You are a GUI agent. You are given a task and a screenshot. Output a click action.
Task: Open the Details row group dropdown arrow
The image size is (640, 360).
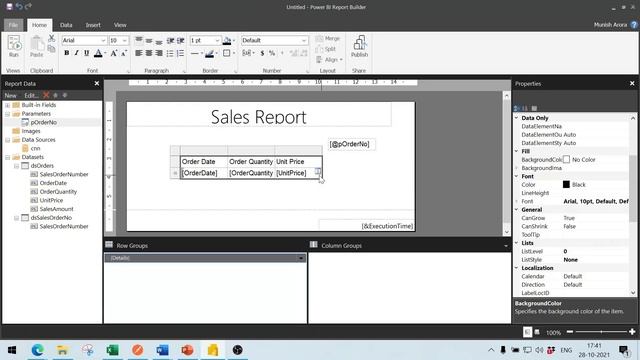point(301,258)
